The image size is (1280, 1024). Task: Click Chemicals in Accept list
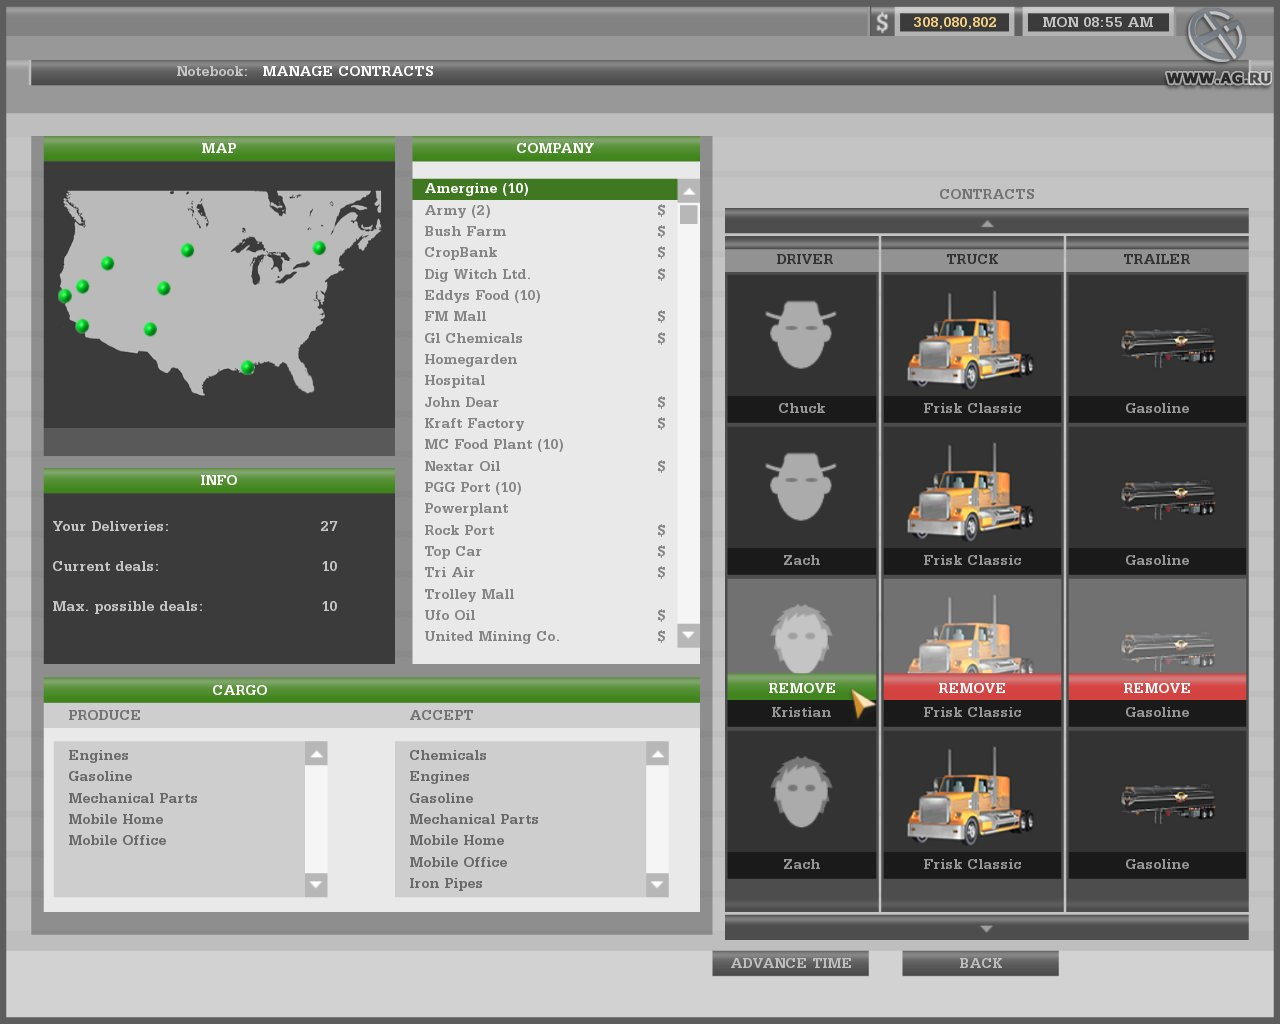pos(448,755)
